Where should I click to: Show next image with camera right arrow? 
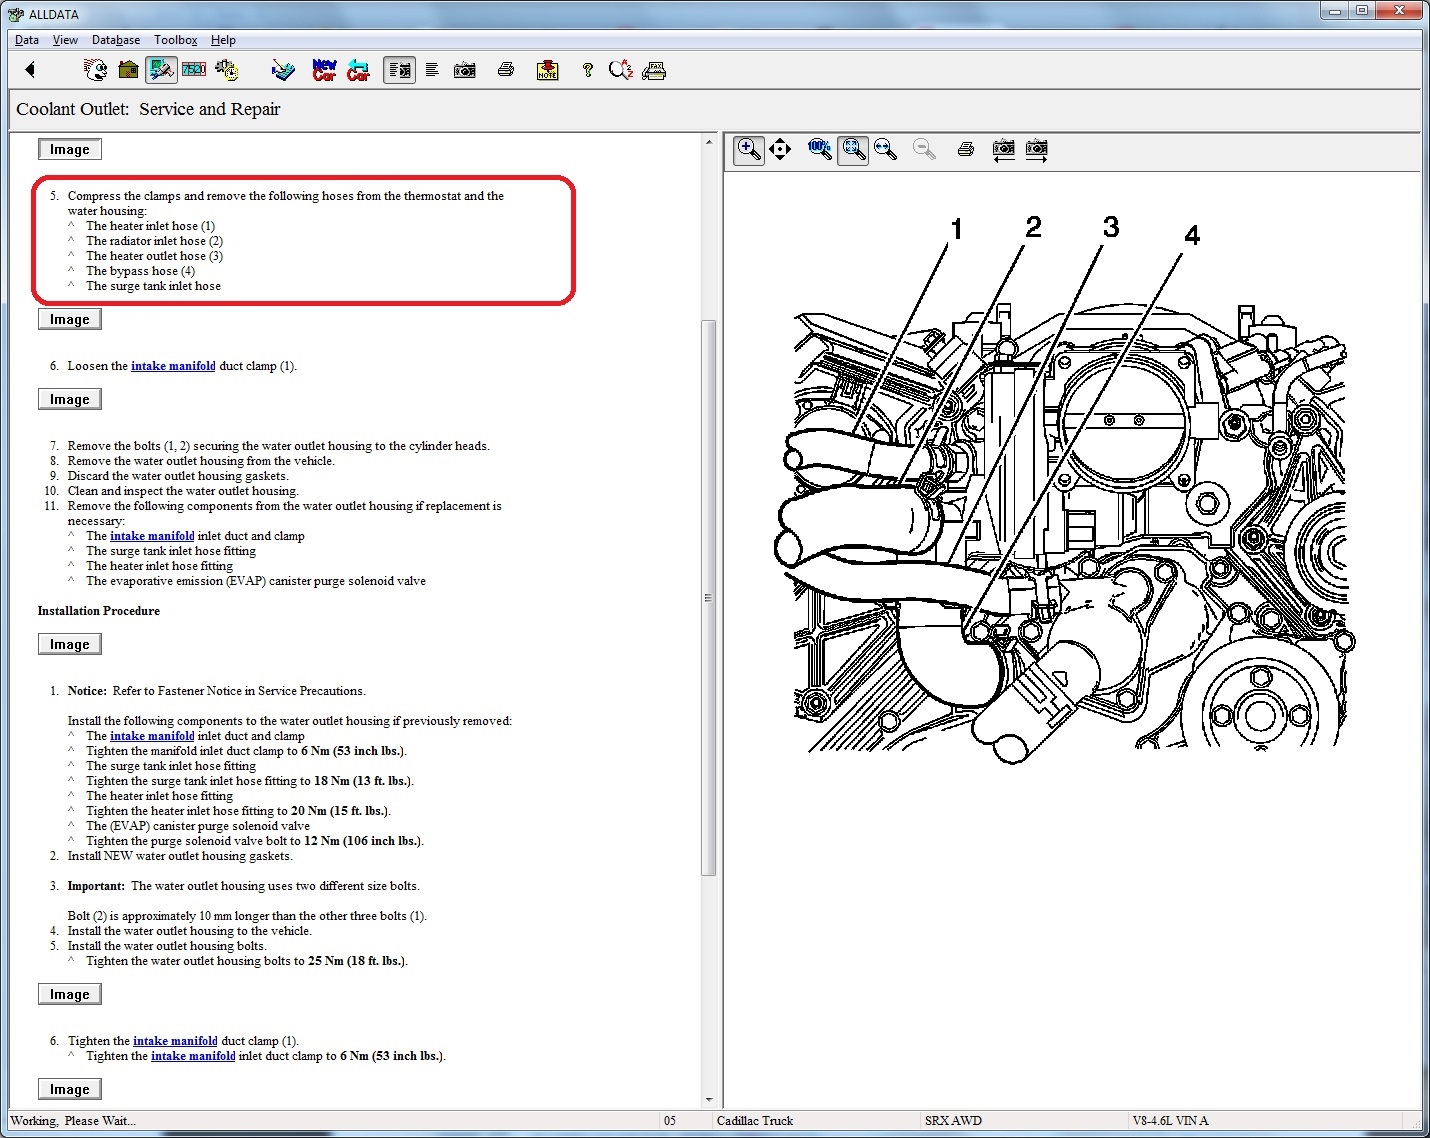click(1036, 150)
